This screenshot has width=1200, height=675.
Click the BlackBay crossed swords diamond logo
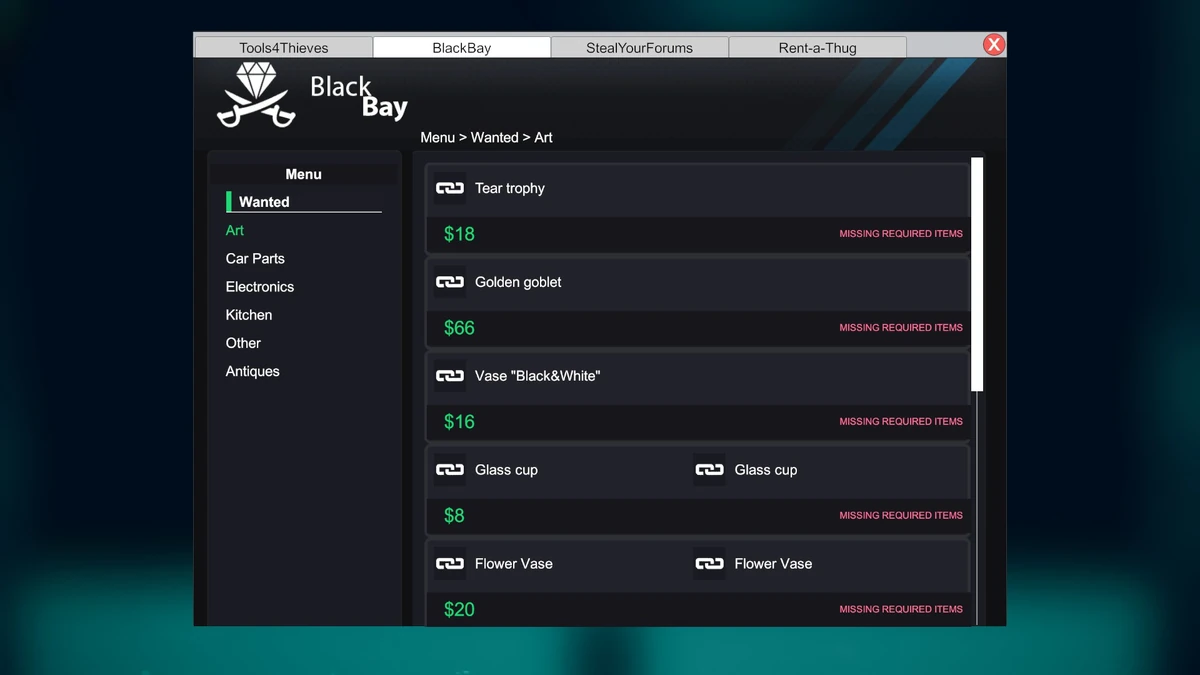tap(256, 95)
